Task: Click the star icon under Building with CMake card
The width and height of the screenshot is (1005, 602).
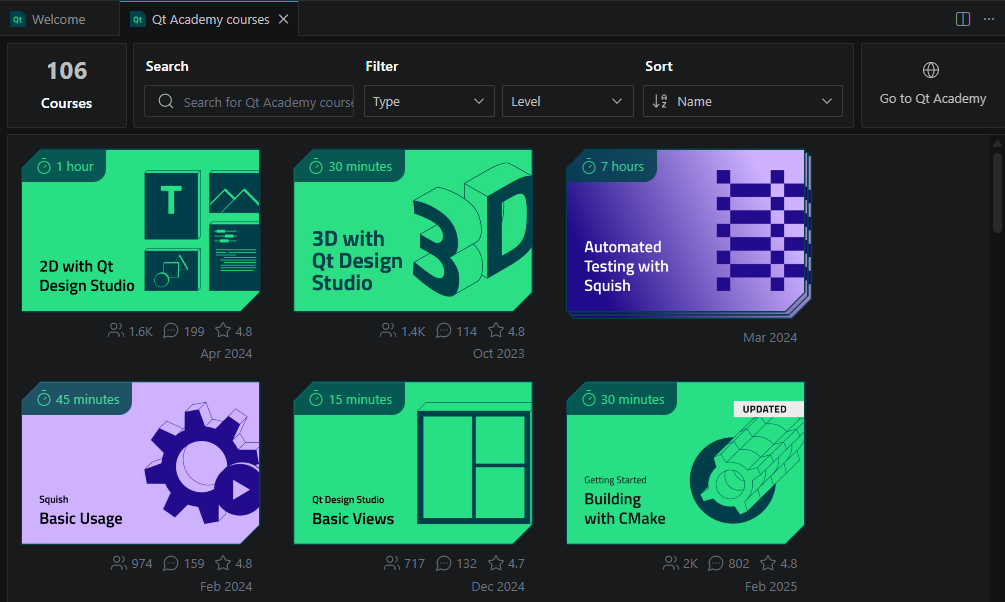Action: tap(768, 562)
